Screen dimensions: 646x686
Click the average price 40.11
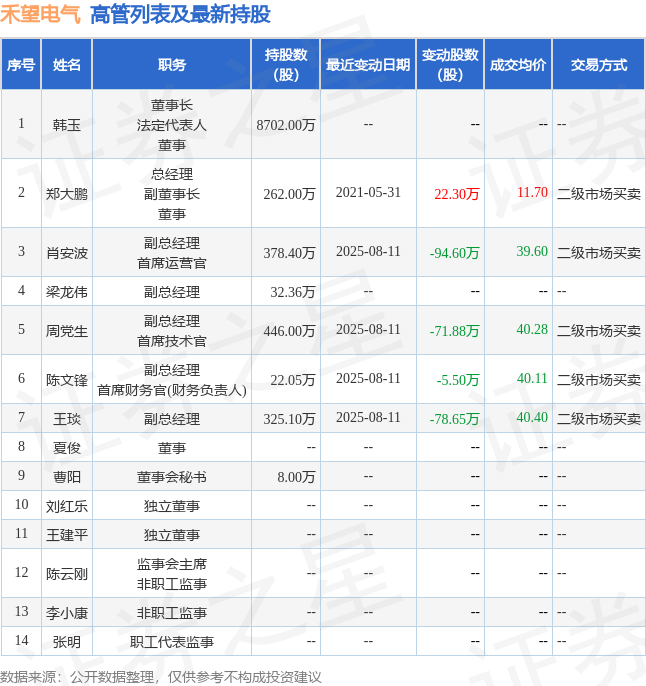(532, 378)
